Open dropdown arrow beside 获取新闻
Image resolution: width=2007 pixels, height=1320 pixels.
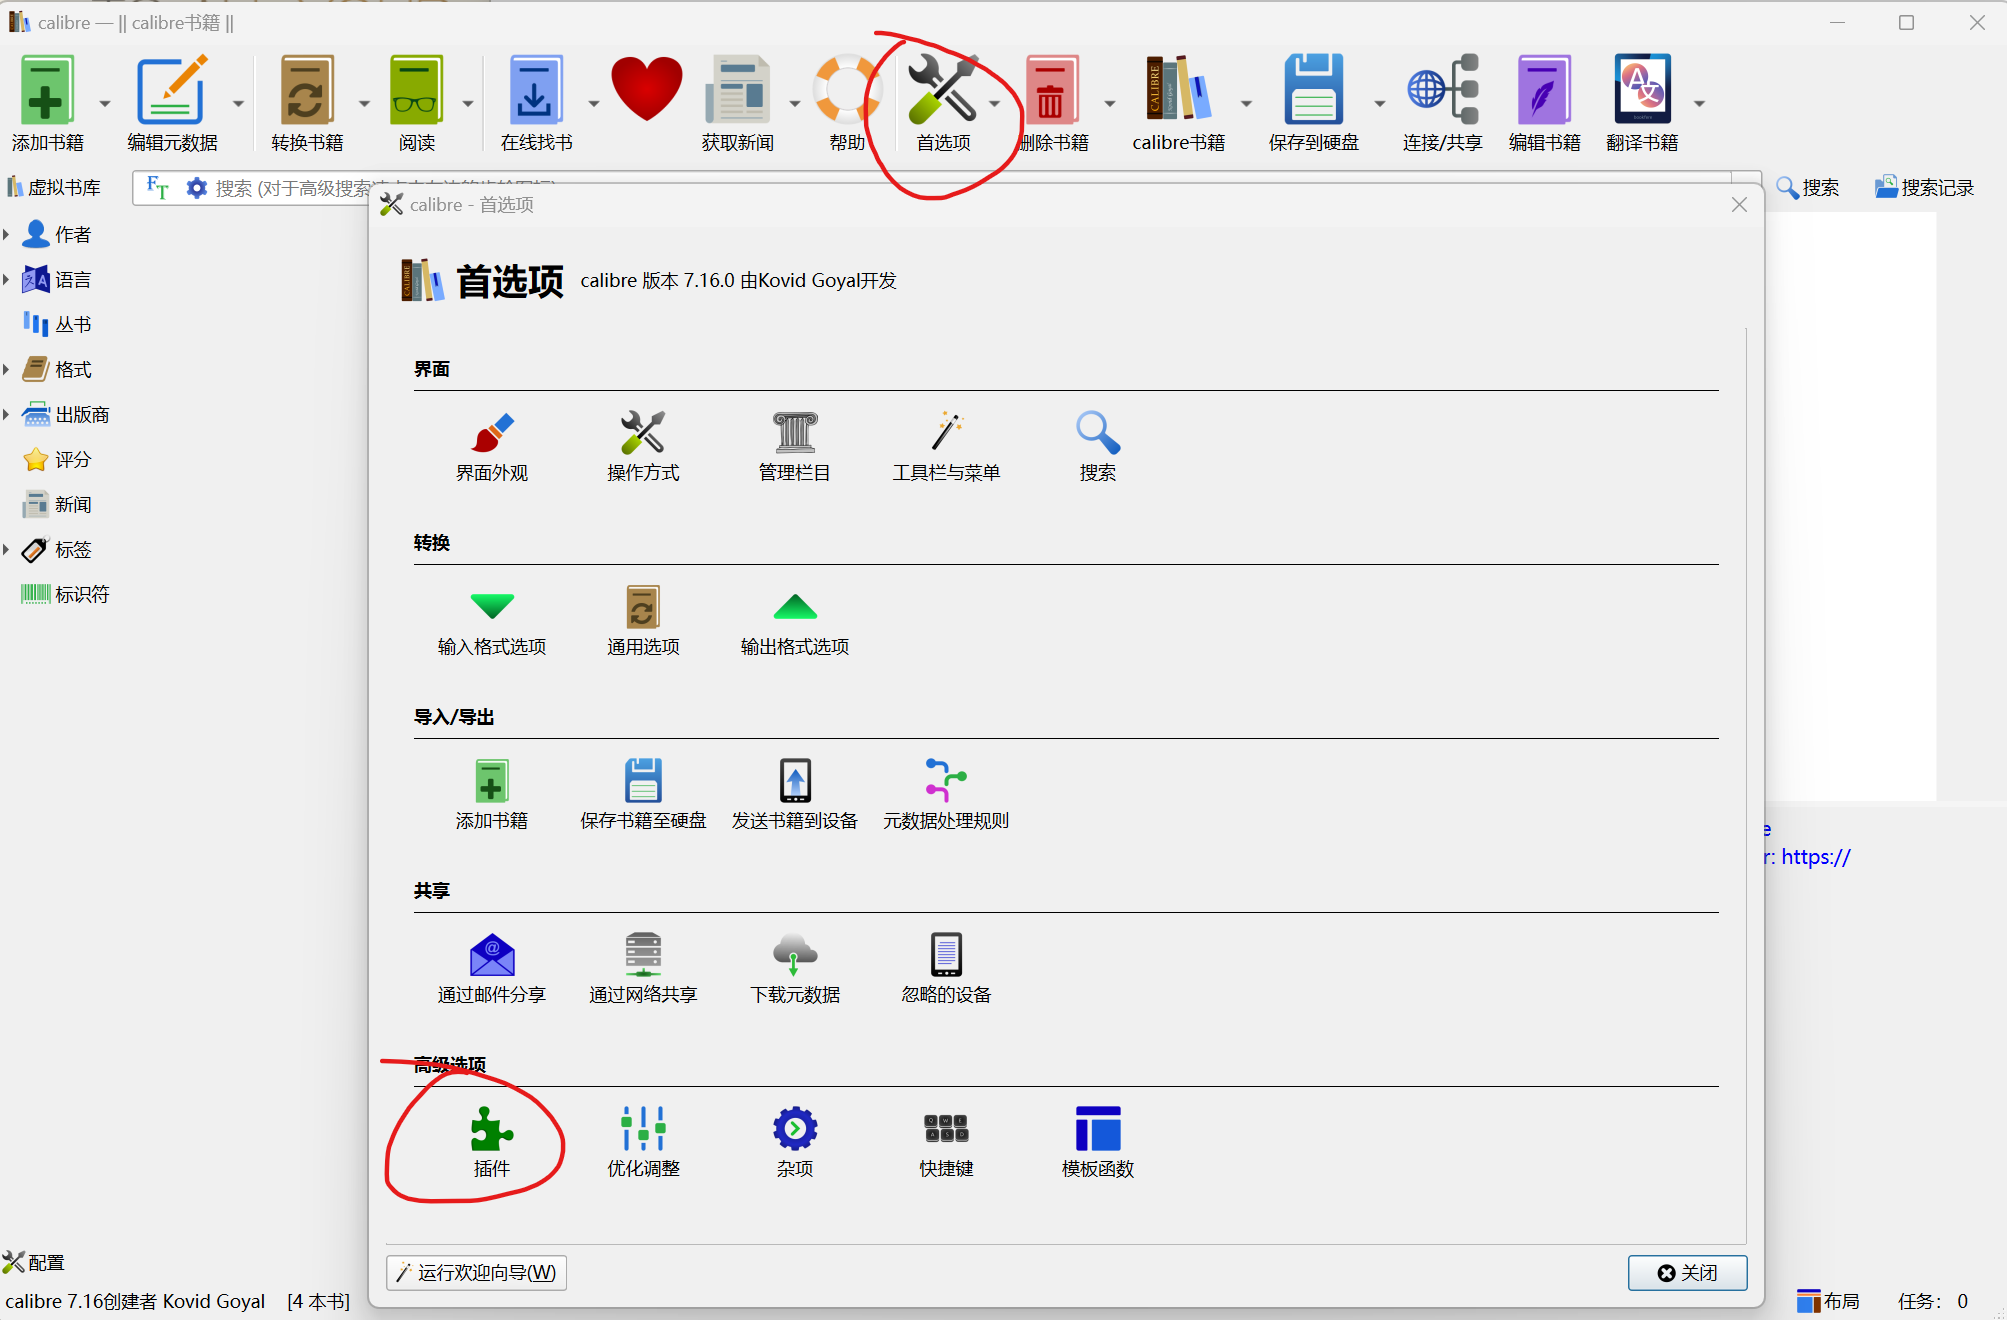(795, 104)
